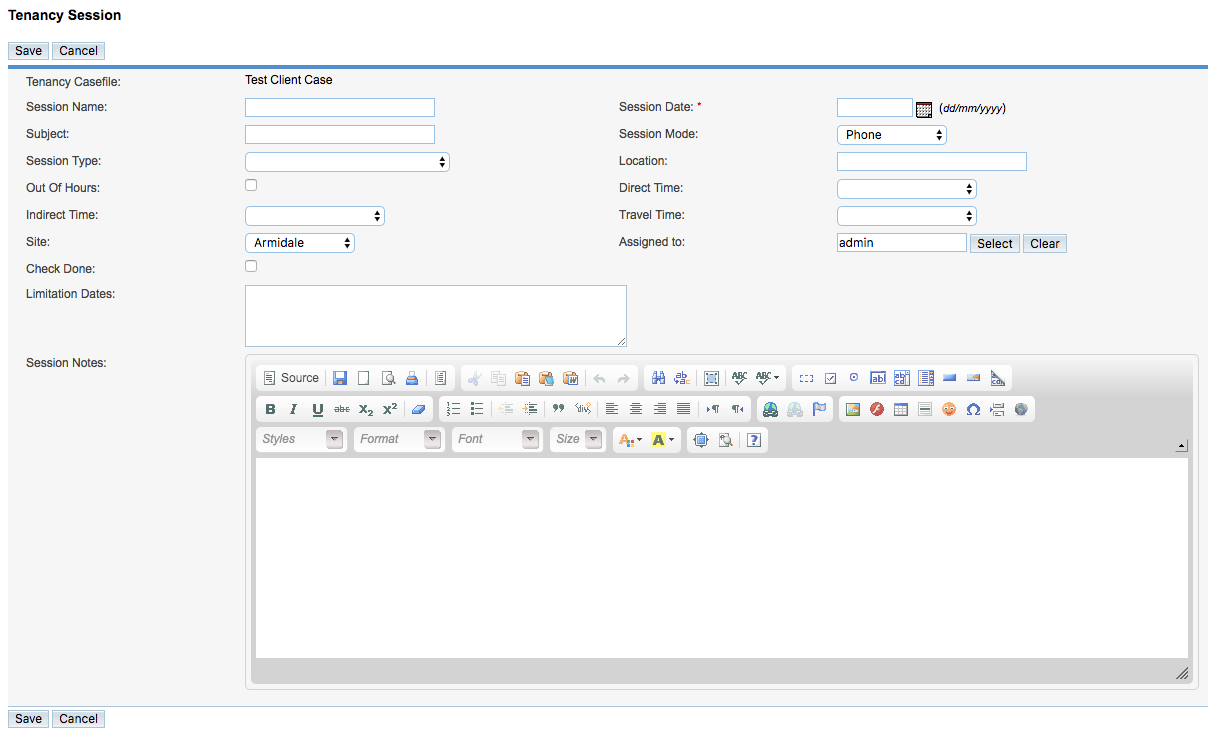Click the Select All icon

click(x=711, y=378)
